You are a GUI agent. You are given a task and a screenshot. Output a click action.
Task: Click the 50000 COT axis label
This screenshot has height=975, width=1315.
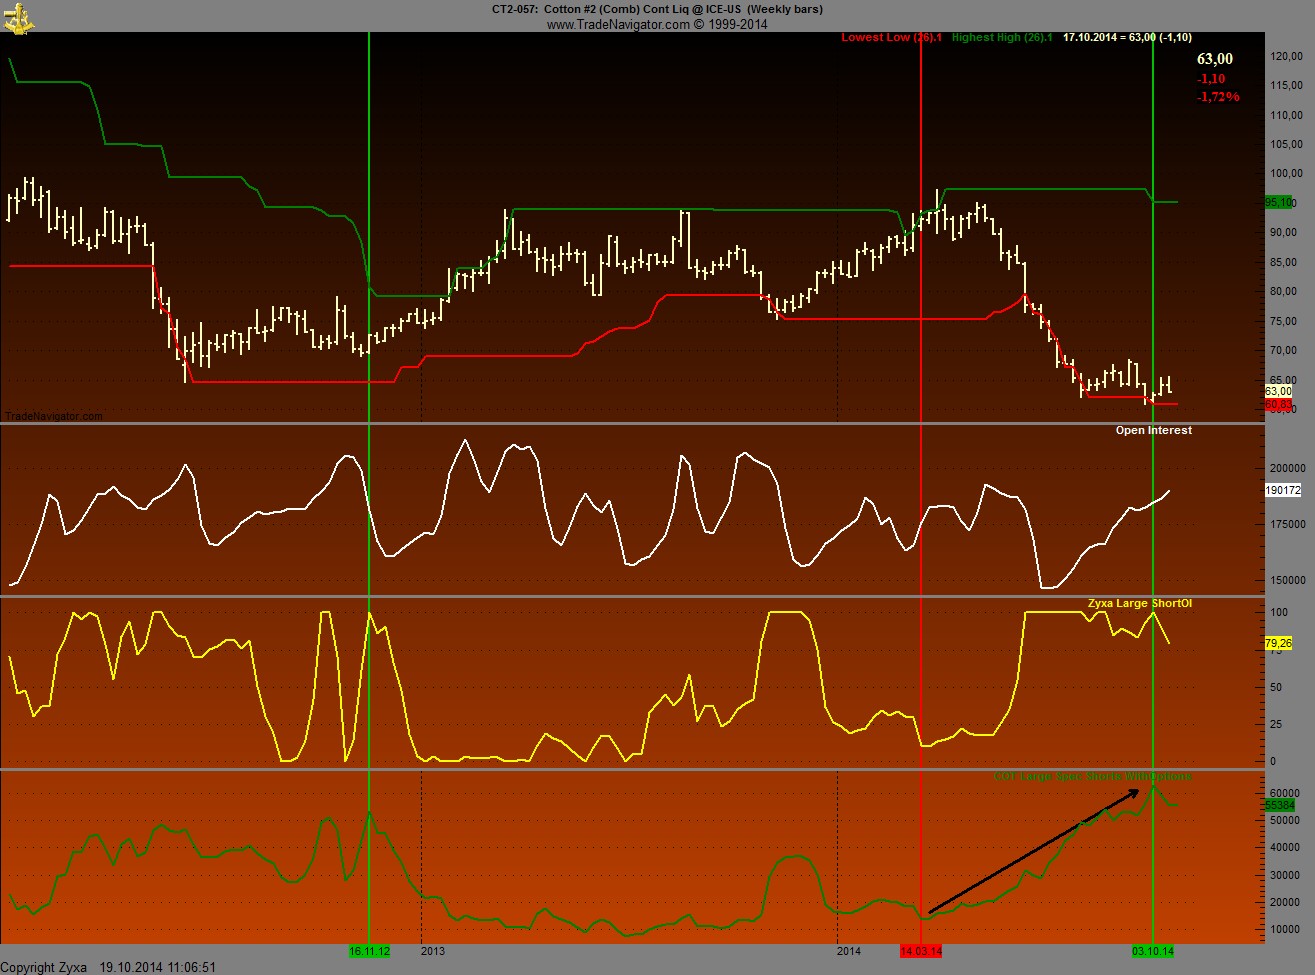pos(1283,821)
